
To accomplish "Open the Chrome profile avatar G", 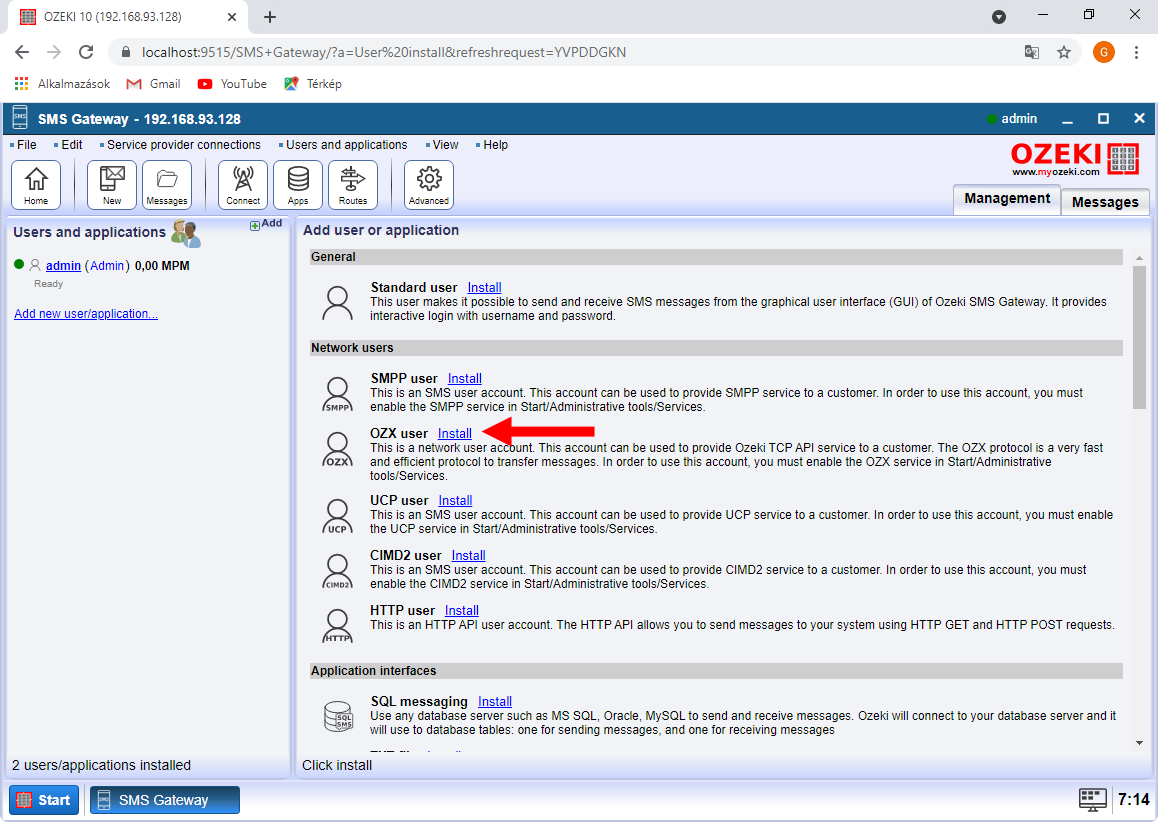I will click(1103, 52).
